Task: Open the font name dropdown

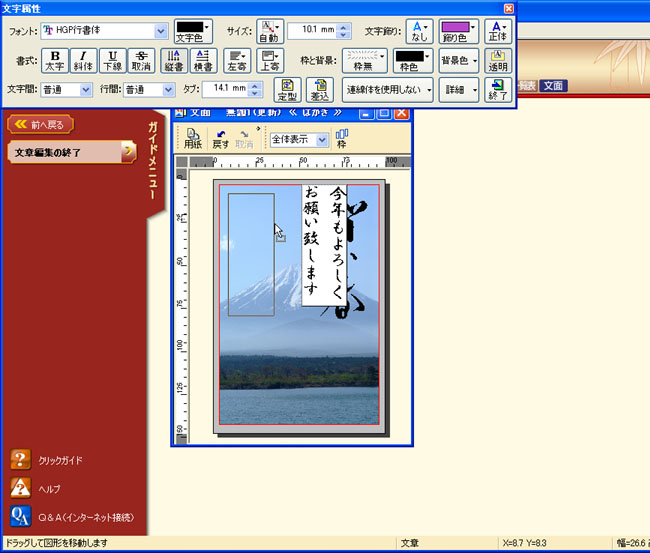Action: pyautogui.click(x=161, y=31)
